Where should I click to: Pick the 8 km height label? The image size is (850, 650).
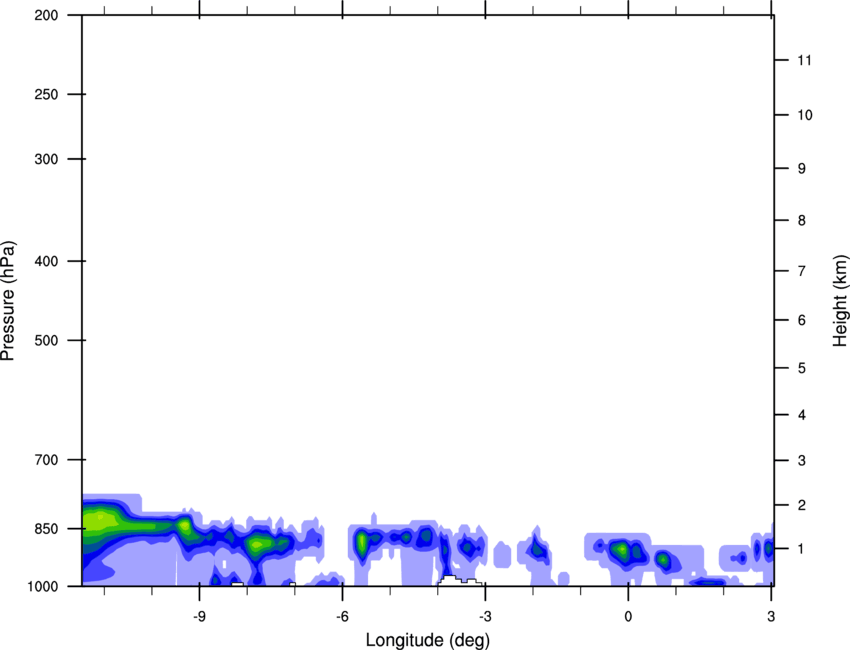pyautogui.click(x=801, y=220)
